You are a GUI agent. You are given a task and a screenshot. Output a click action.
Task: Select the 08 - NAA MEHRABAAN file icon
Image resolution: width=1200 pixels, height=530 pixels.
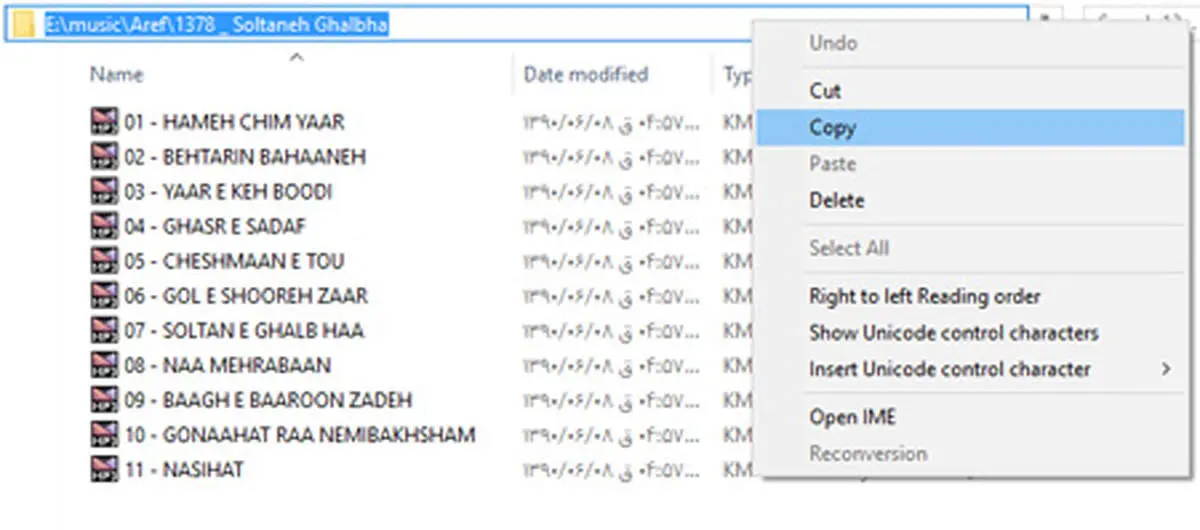pos(104,365)
